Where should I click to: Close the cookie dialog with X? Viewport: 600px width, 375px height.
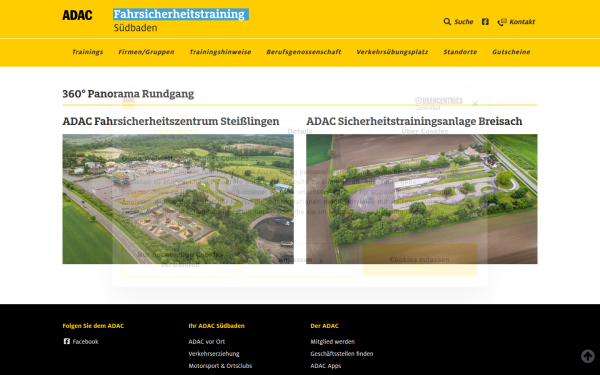pos(475,104)
